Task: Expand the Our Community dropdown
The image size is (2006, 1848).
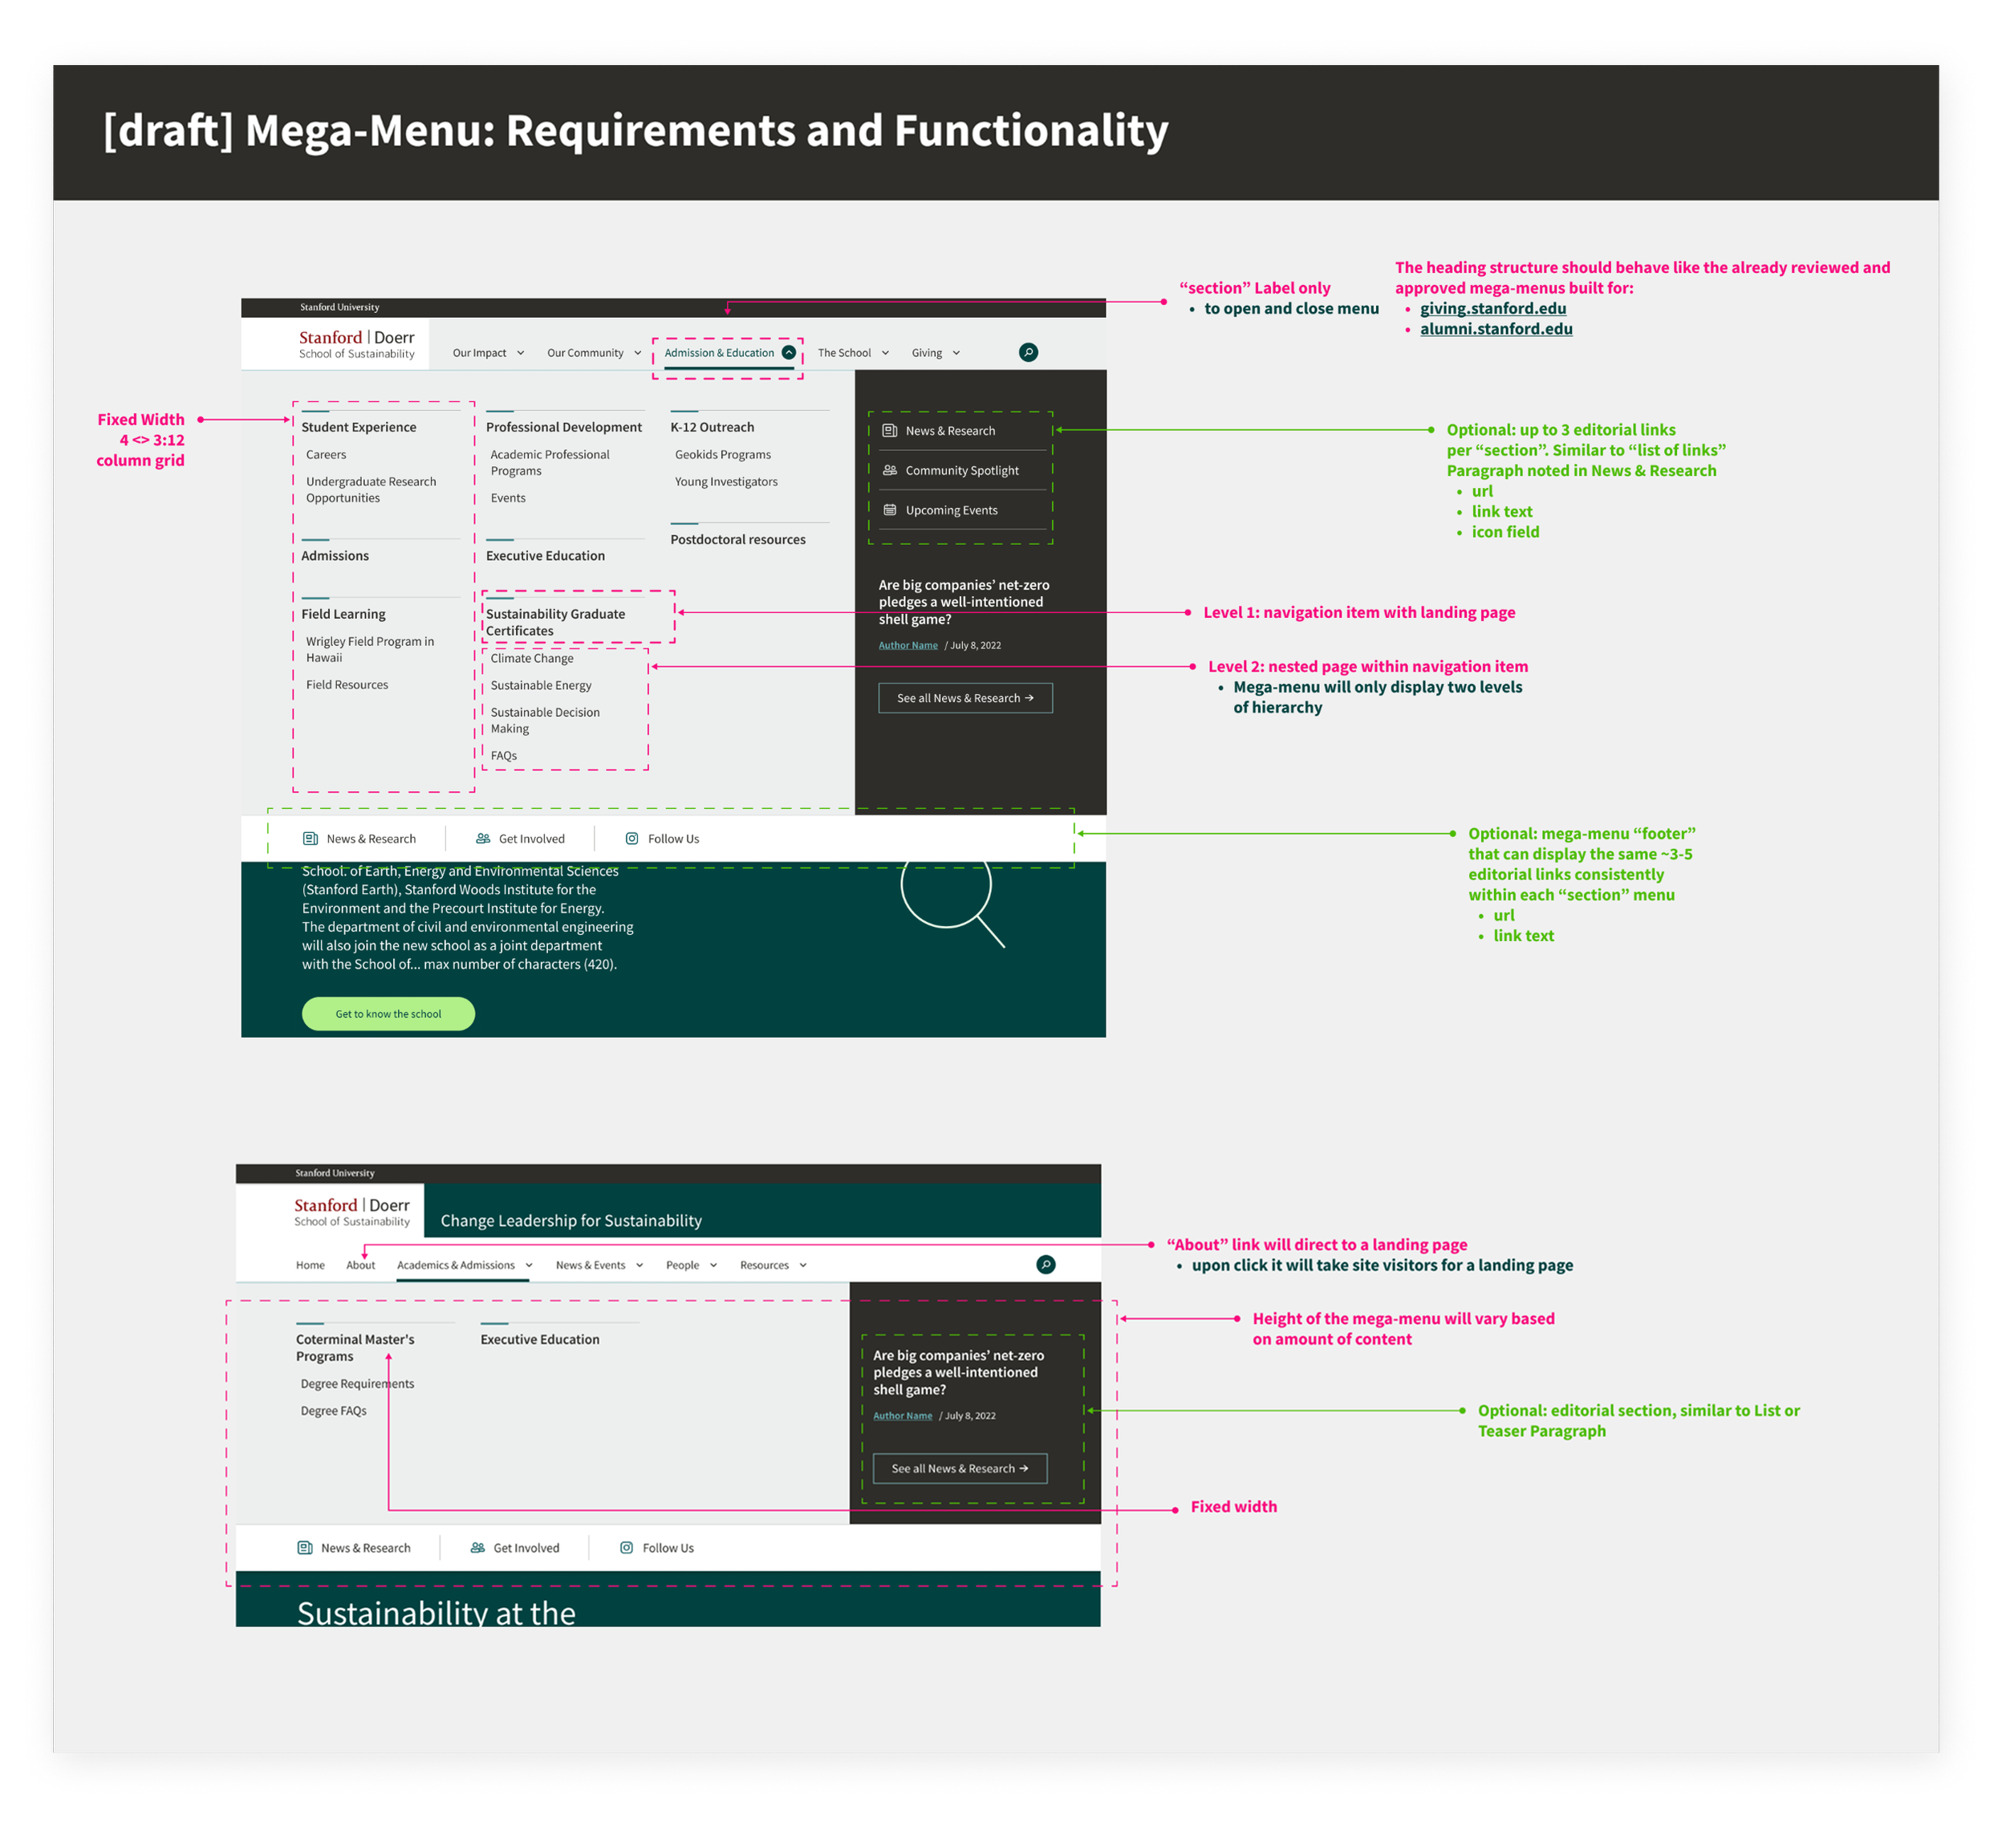Action: coord(637,353)
